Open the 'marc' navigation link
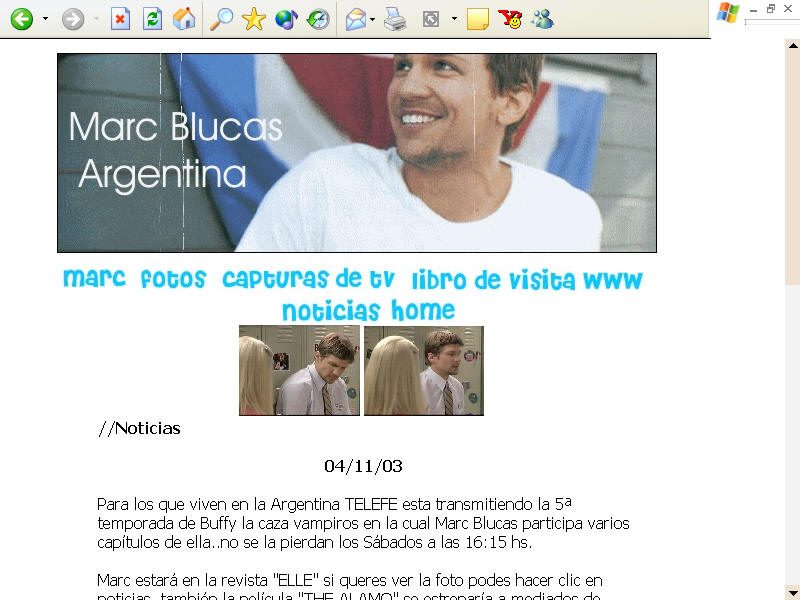 (x=94, y=279)
